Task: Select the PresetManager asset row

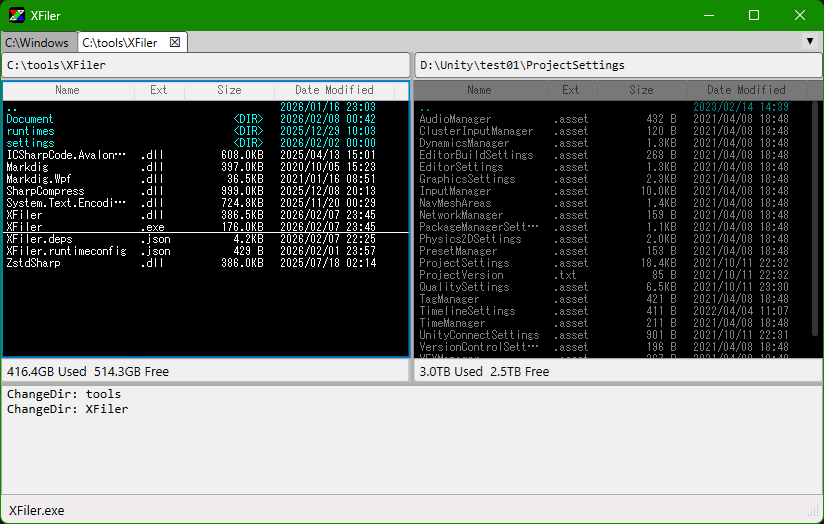Action: click(x=613, y=251)
